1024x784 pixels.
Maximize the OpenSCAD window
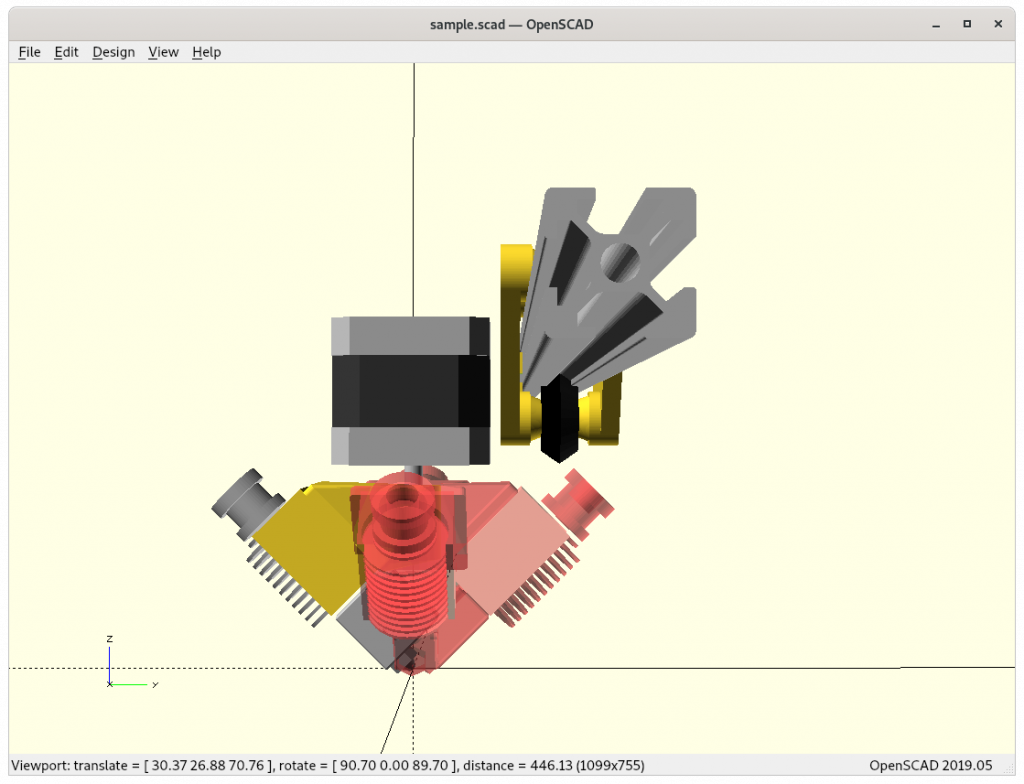pyautogui.click(x=967, y=24)
